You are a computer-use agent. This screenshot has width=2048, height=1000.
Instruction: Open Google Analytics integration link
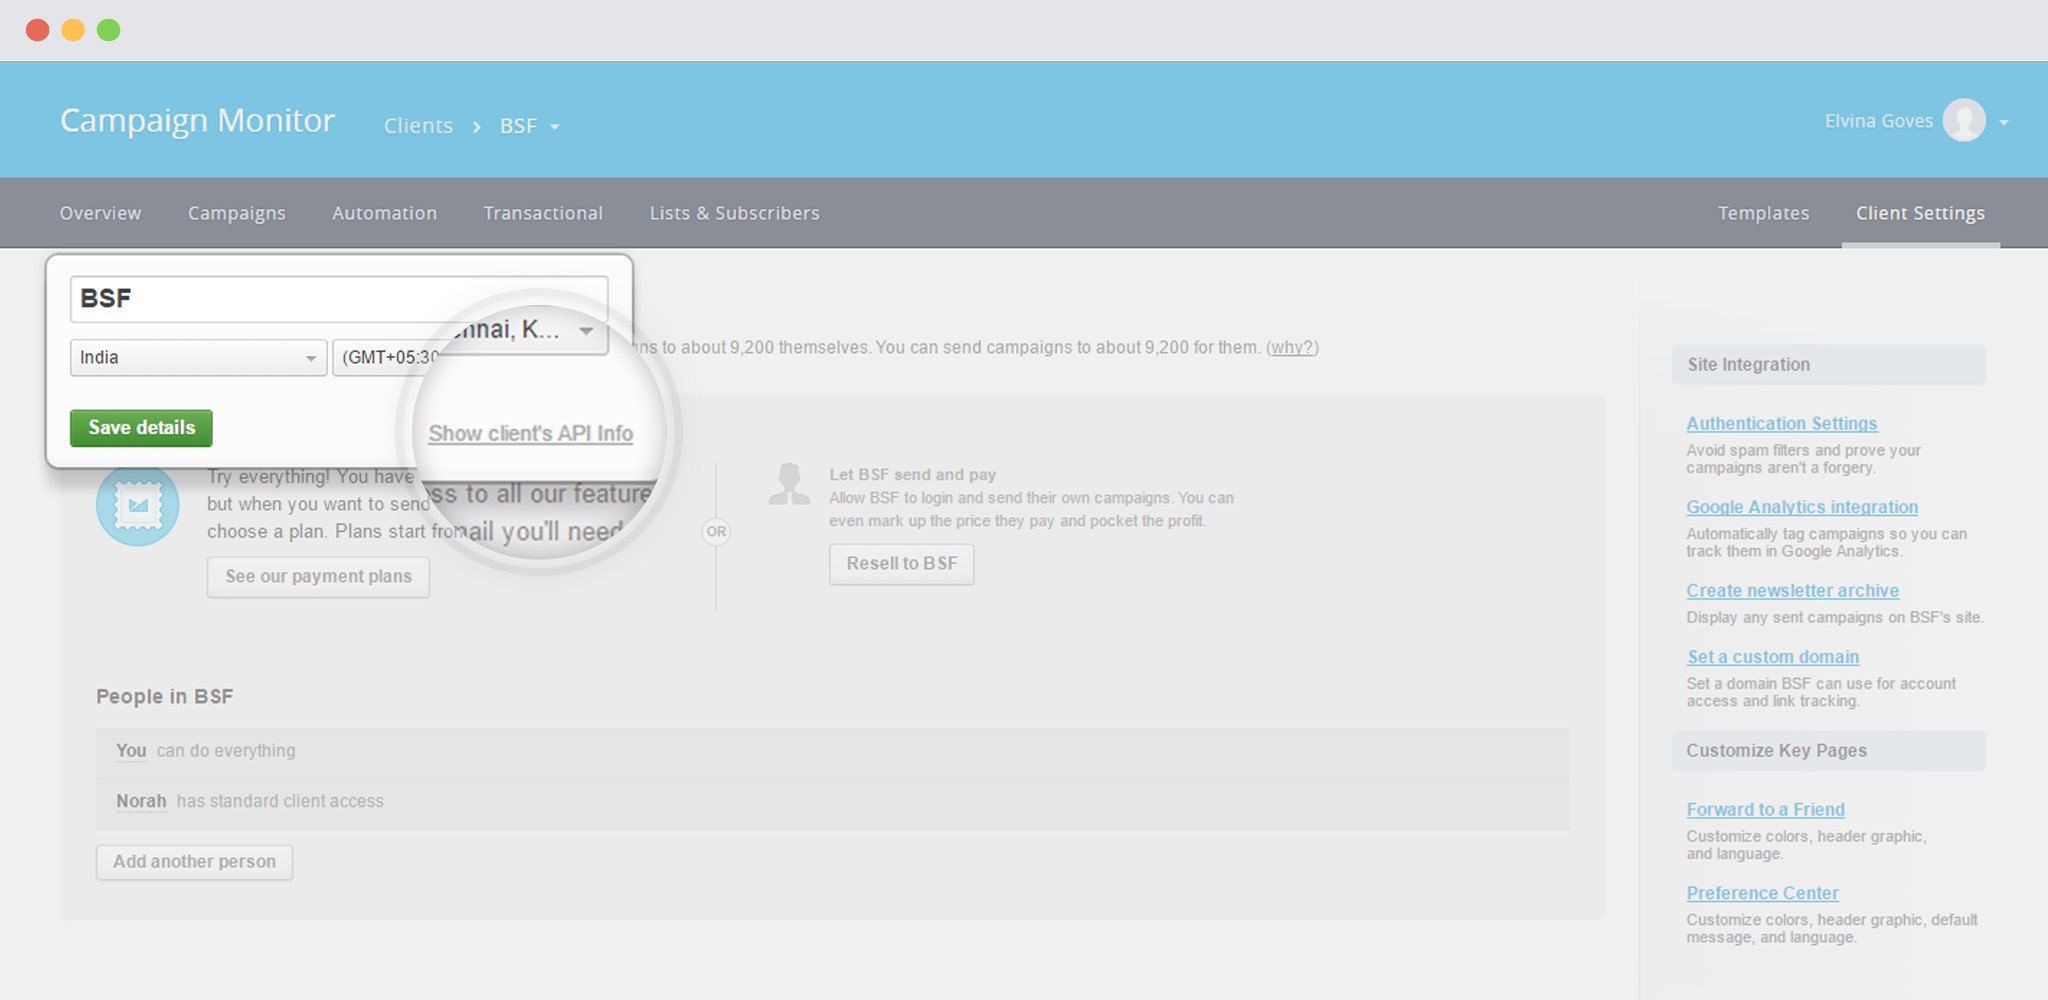1802,507
